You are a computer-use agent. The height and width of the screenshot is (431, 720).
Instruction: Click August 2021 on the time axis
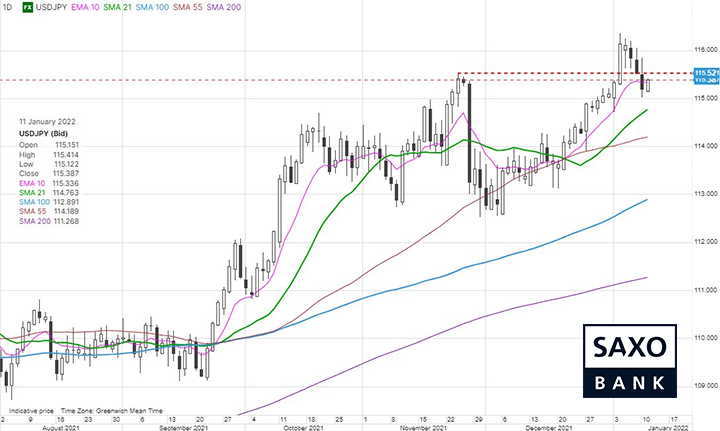56,427
